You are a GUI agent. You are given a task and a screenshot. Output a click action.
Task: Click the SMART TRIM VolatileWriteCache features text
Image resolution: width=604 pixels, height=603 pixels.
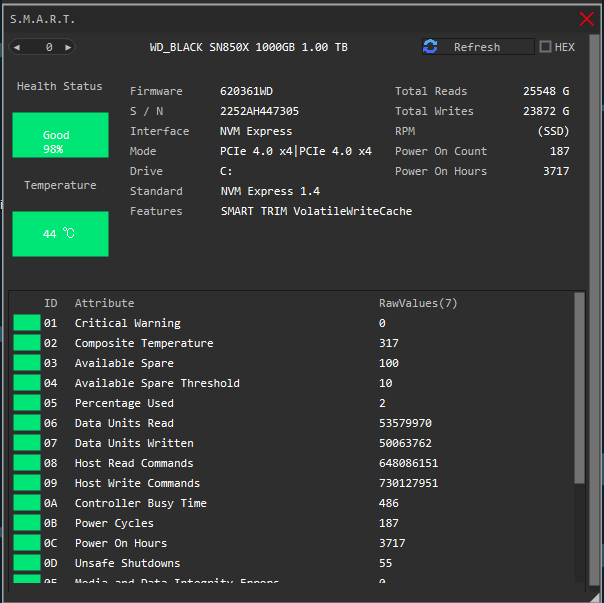point(316,212)
